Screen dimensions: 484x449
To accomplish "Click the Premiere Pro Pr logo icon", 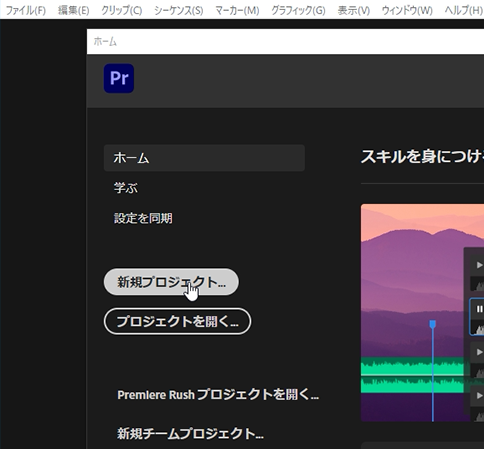I will (119, 78).
